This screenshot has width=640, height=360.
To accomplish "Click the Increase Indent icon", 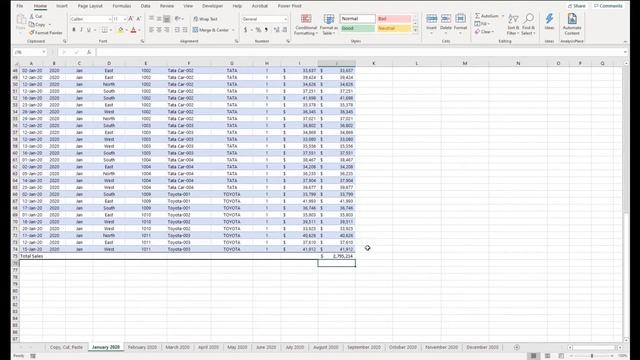I will 185,30.
